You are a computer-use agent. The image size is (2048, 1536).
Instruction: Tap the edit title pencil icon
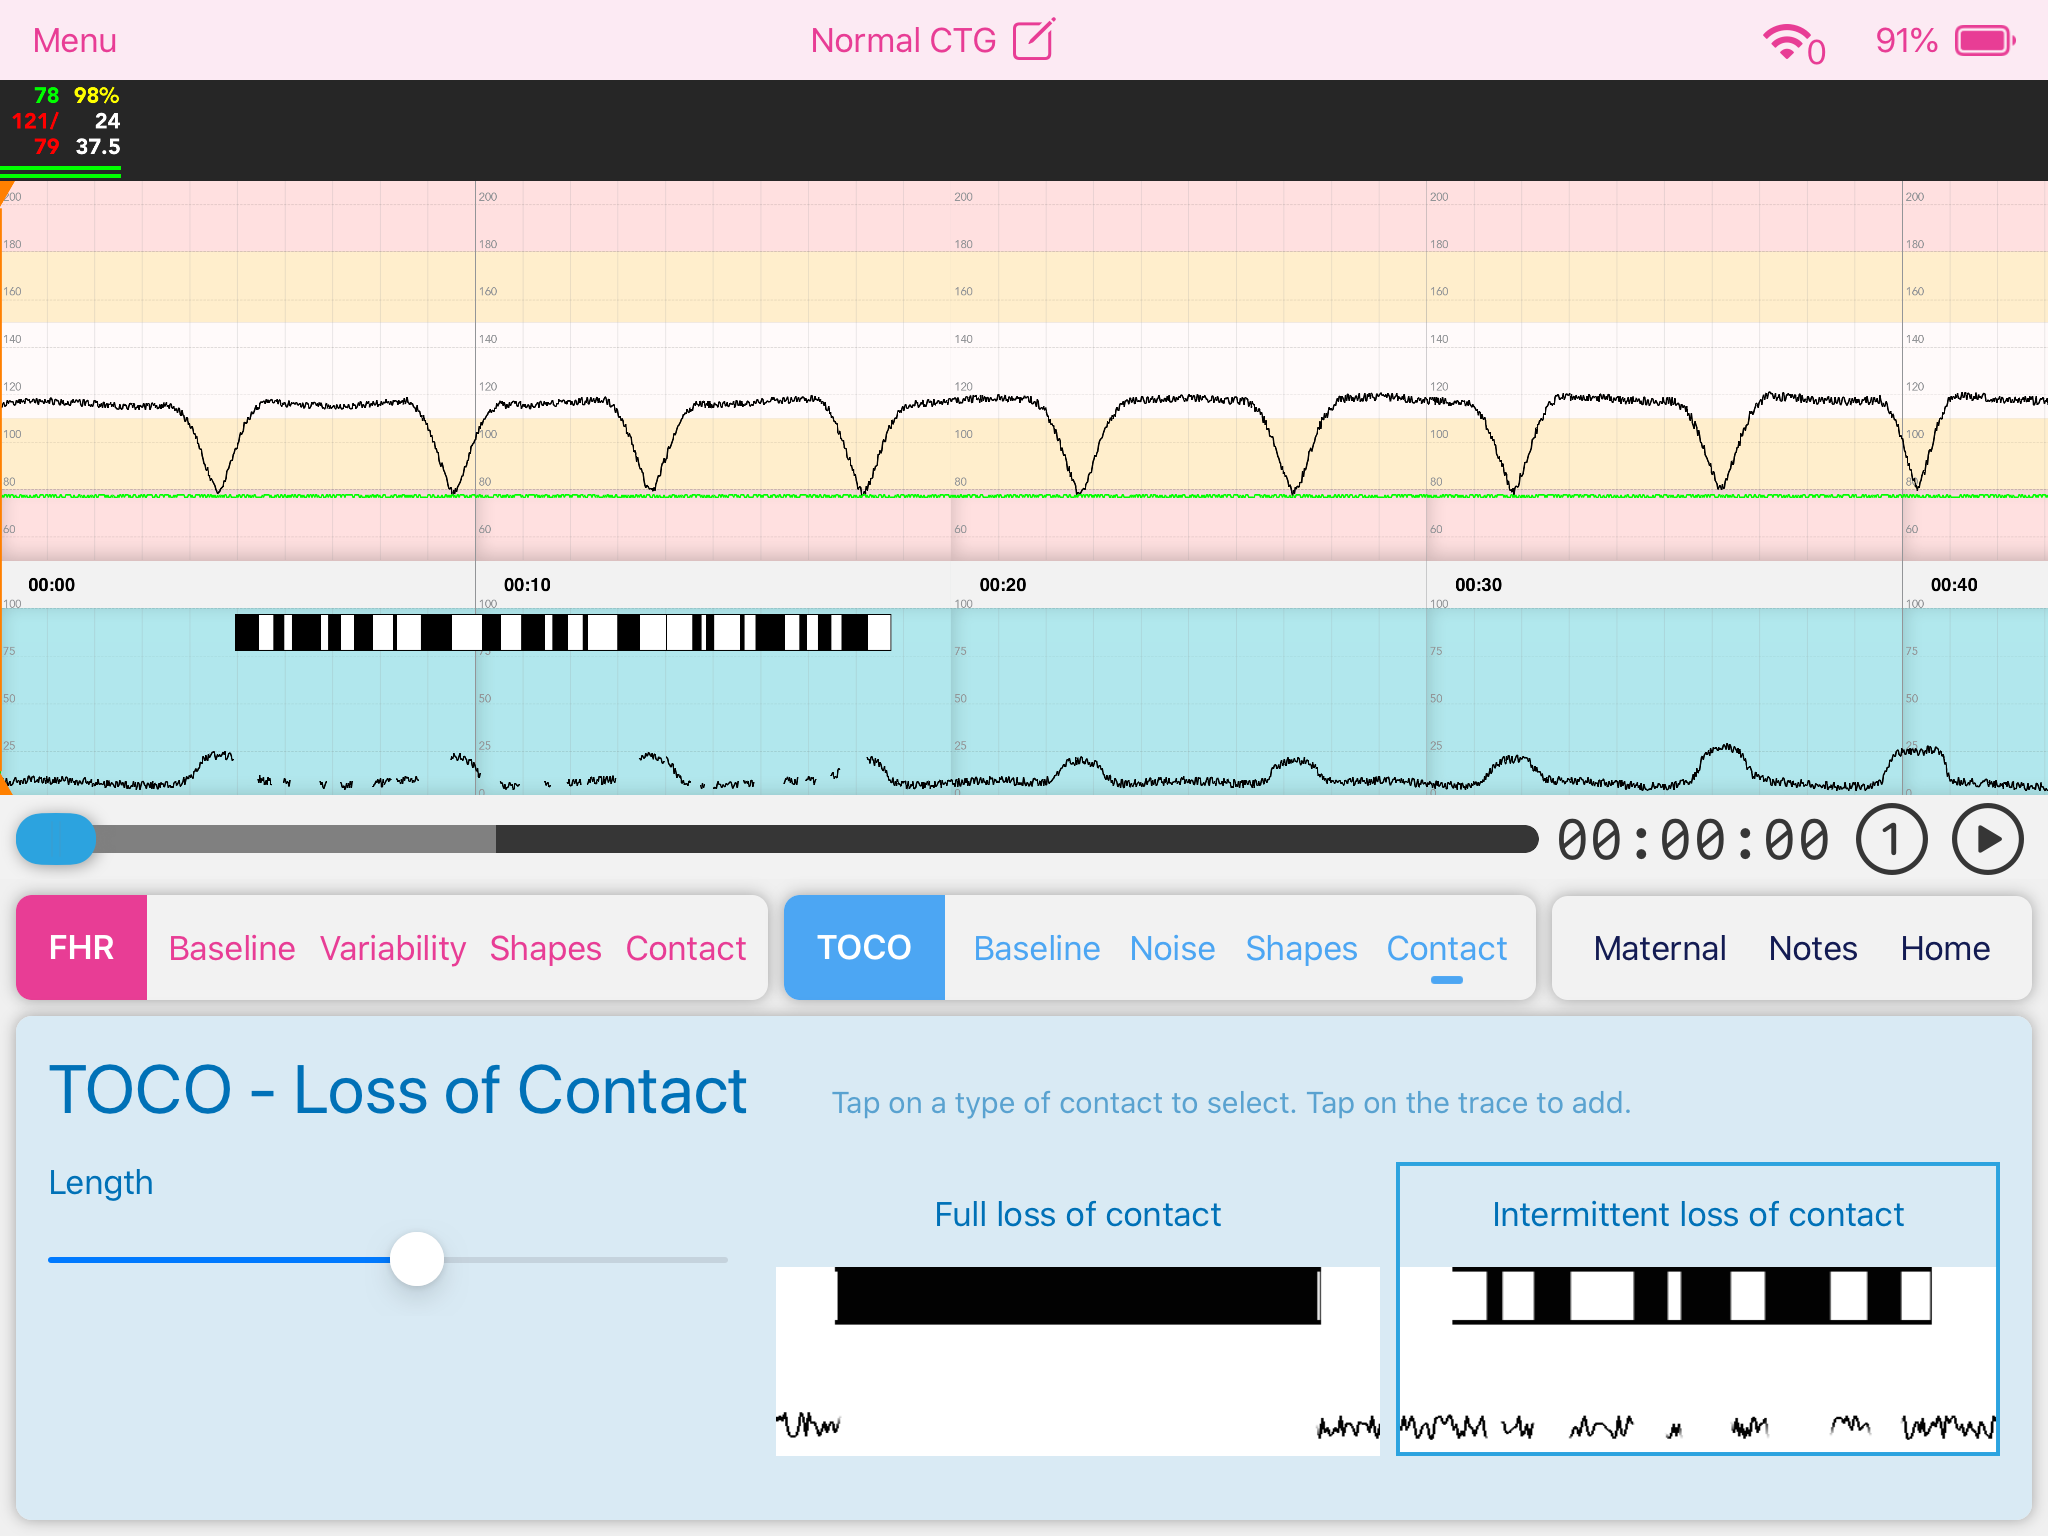pos(1033,40)
